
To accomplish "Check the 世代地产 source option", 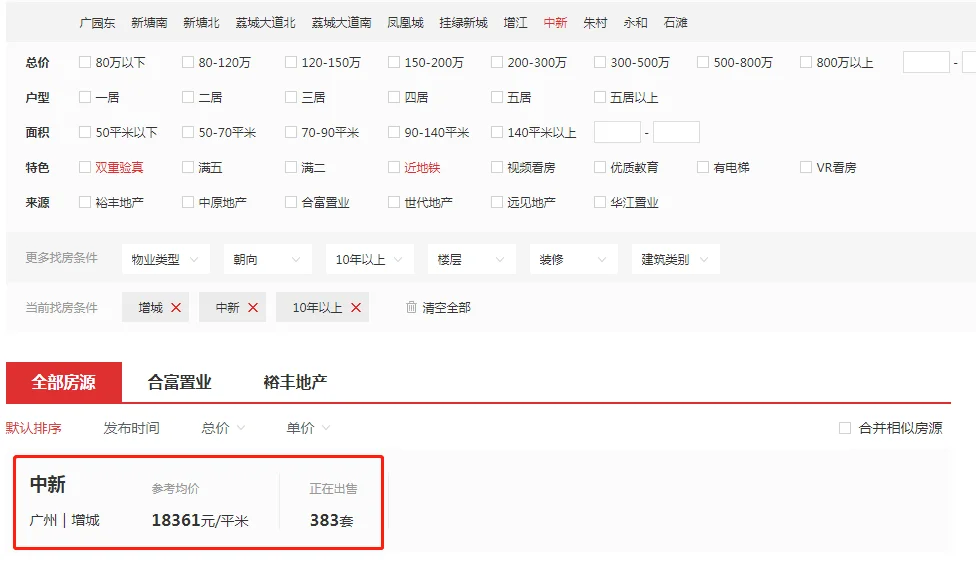I will (x=394, y=202).
